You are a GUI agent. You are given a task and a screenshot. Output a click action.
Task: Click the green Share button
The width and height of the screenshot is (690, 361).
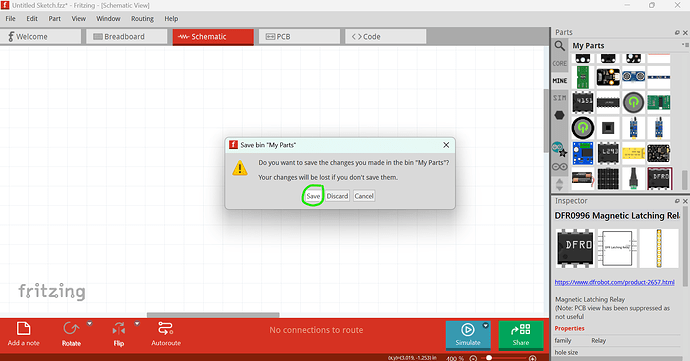521,335
